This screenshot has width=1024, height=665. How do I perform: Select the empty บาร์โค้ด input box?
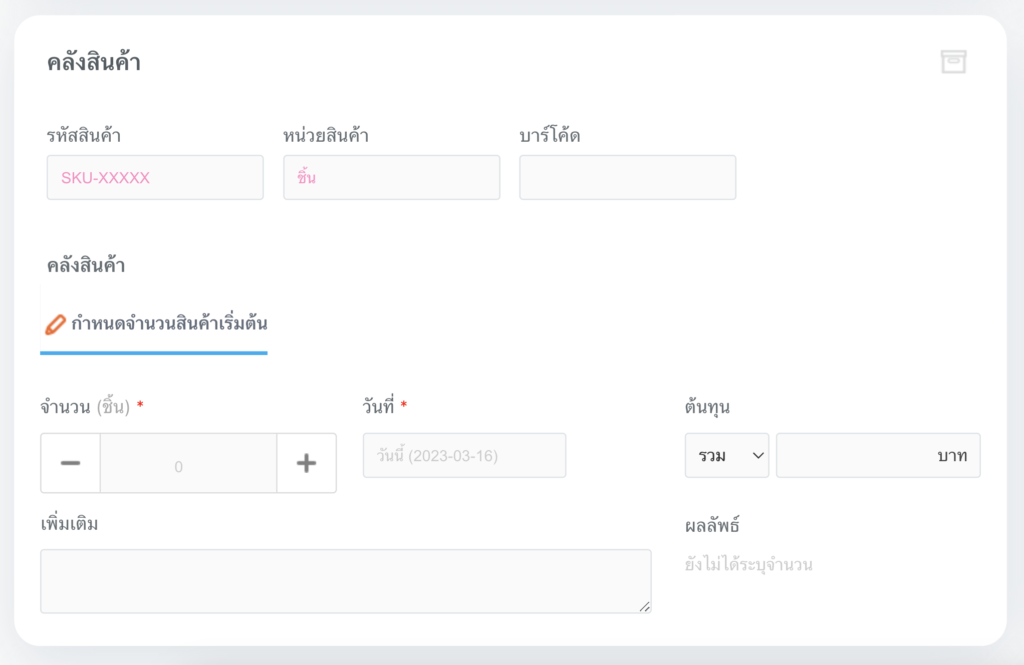pyautogui.click(x=627, y=178)
